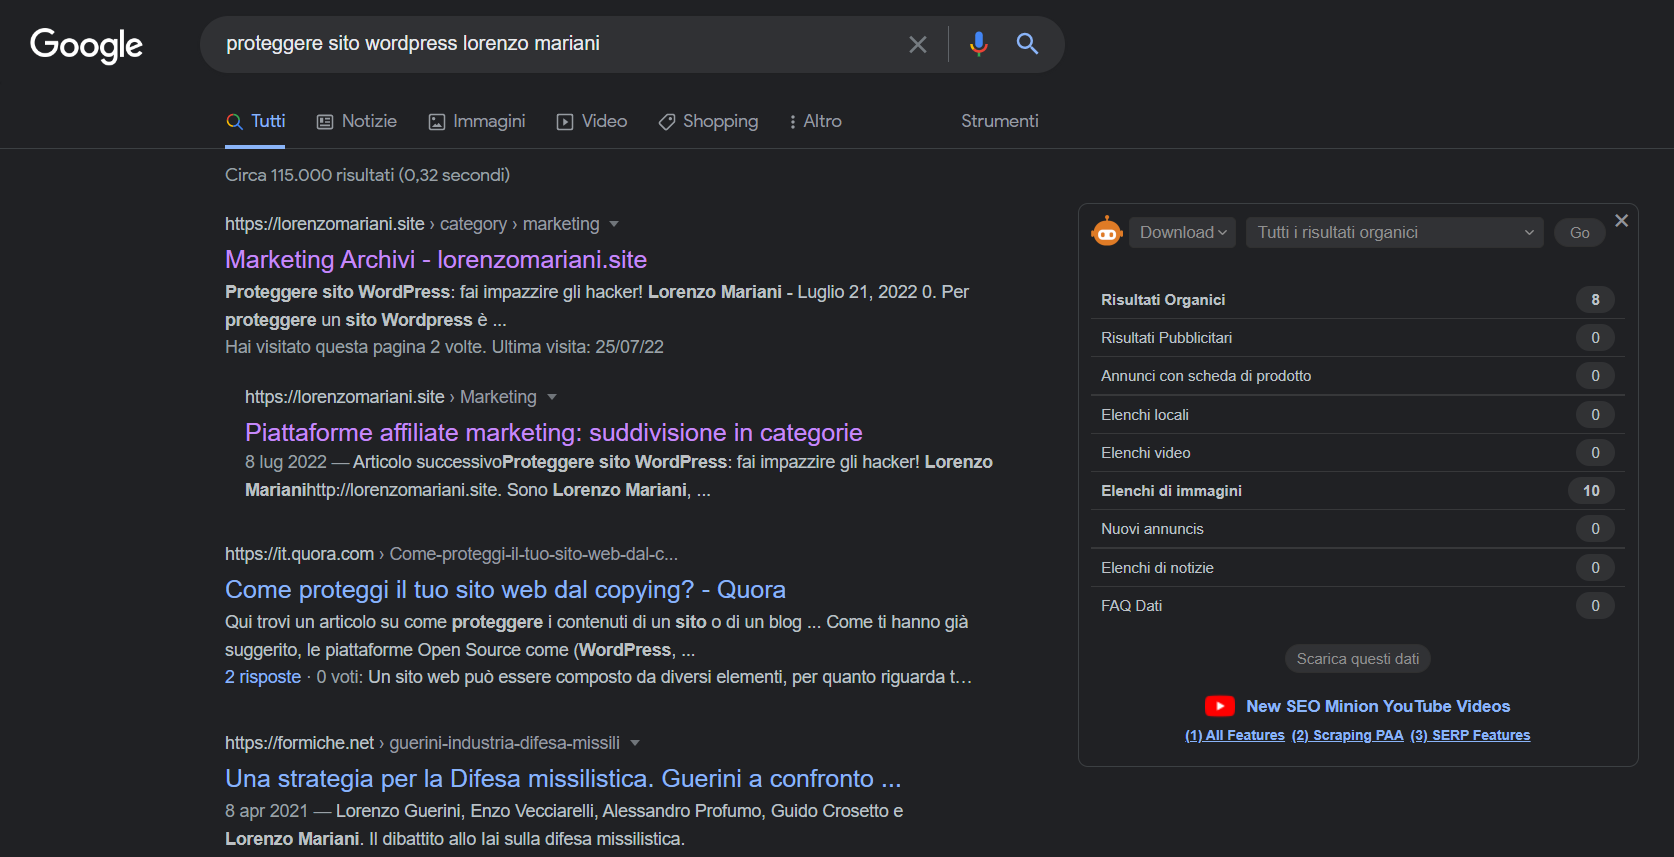
Task: Open the 'Tutti i risultati organici' combo box
Action: 1394,232
